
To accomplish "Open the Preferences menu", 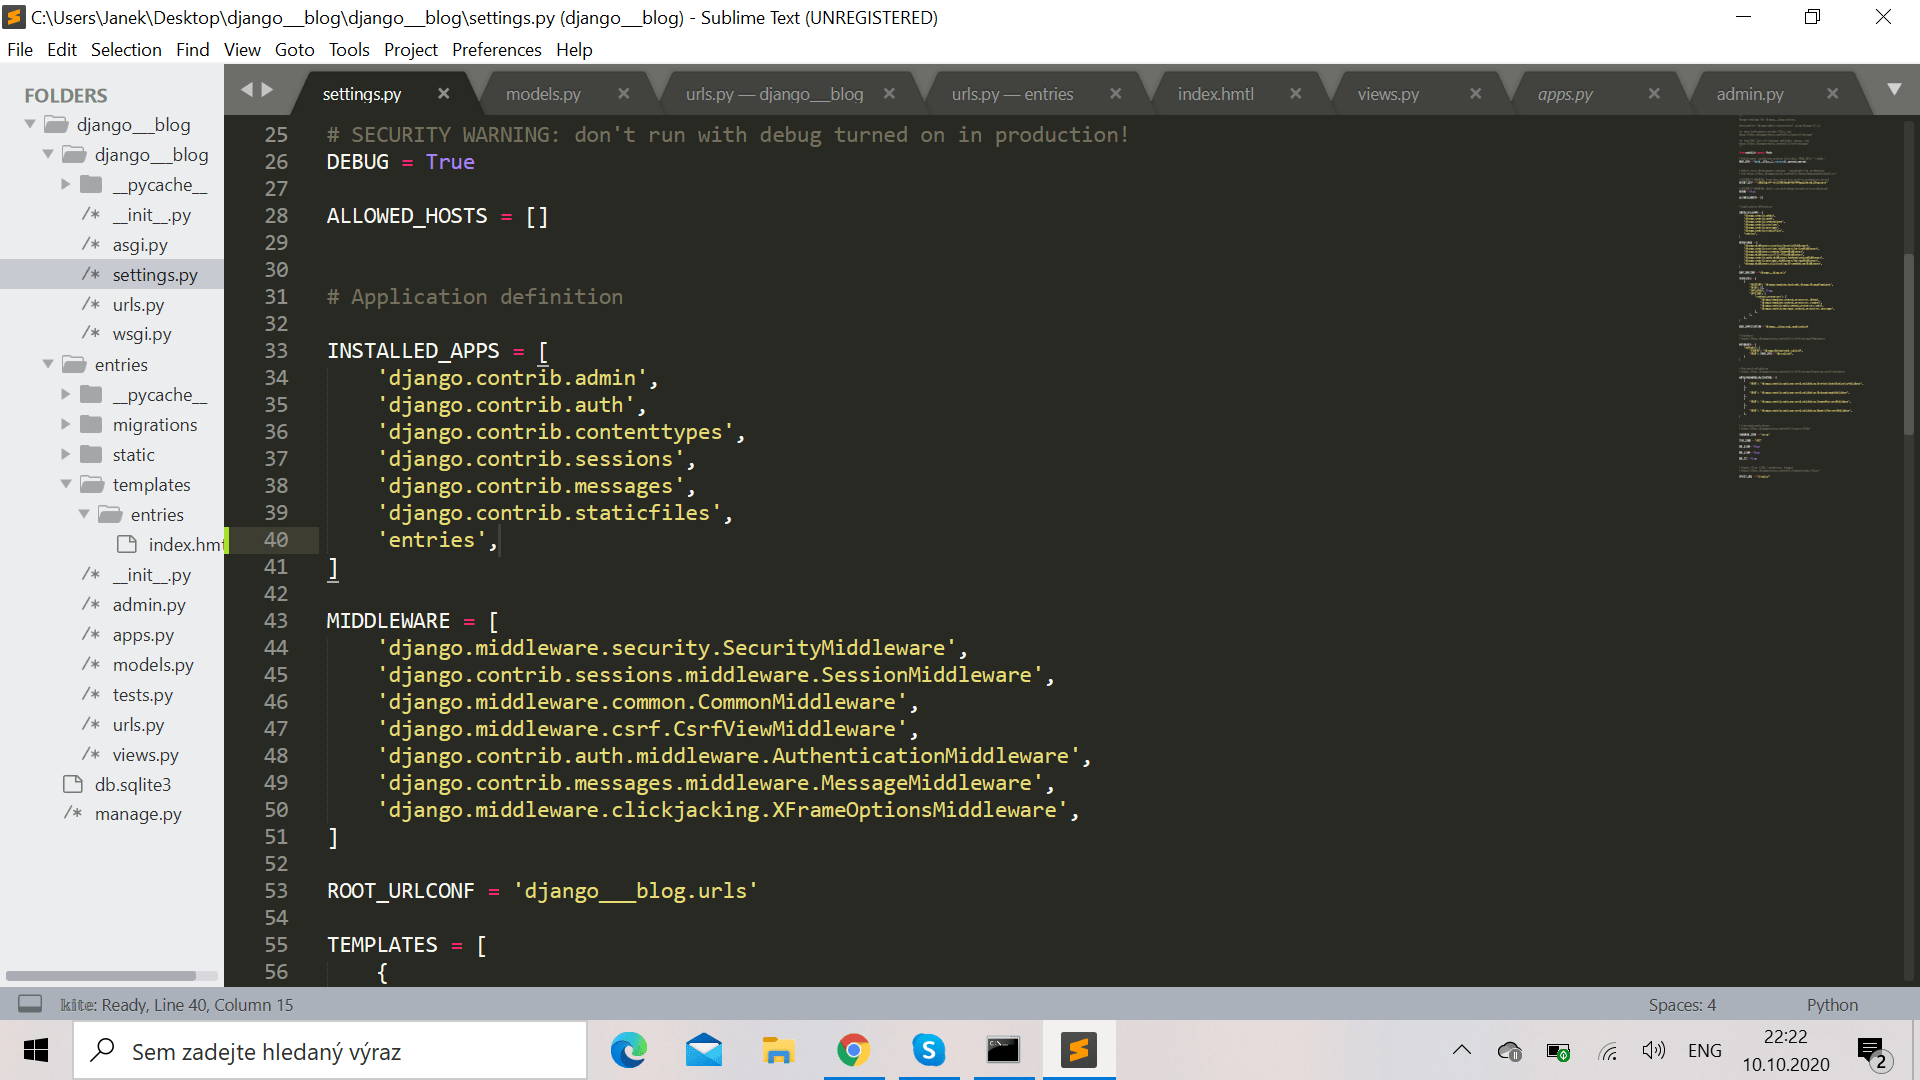I will pos(496,49).
